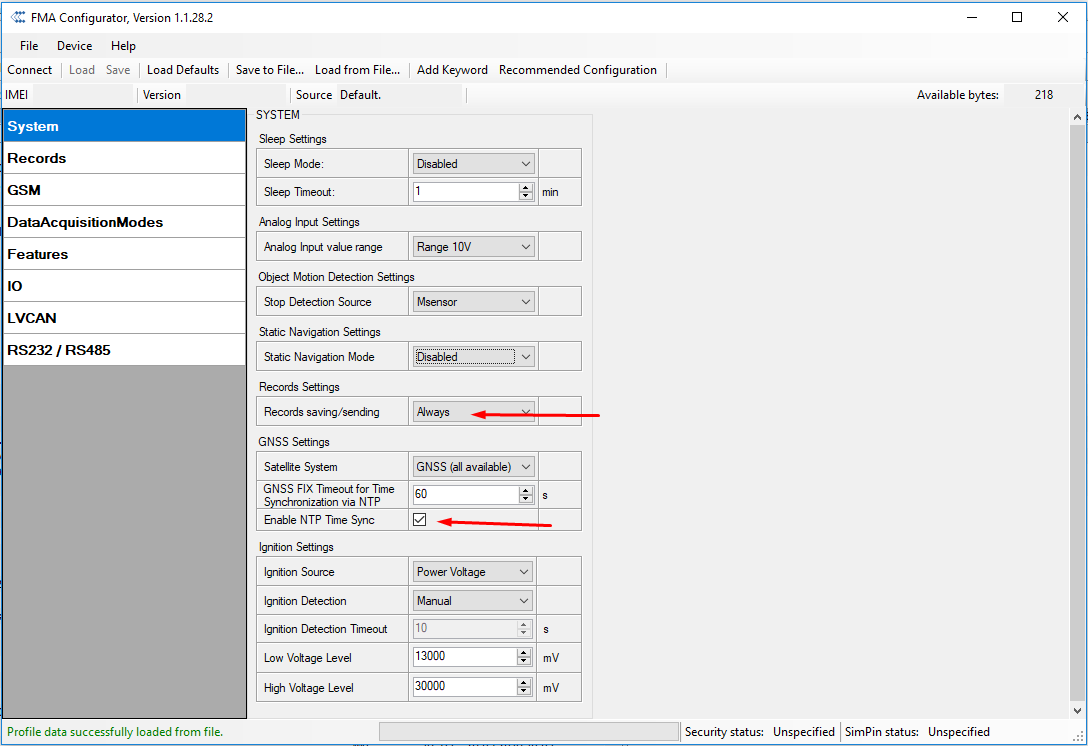Open the Device menu

74,46
